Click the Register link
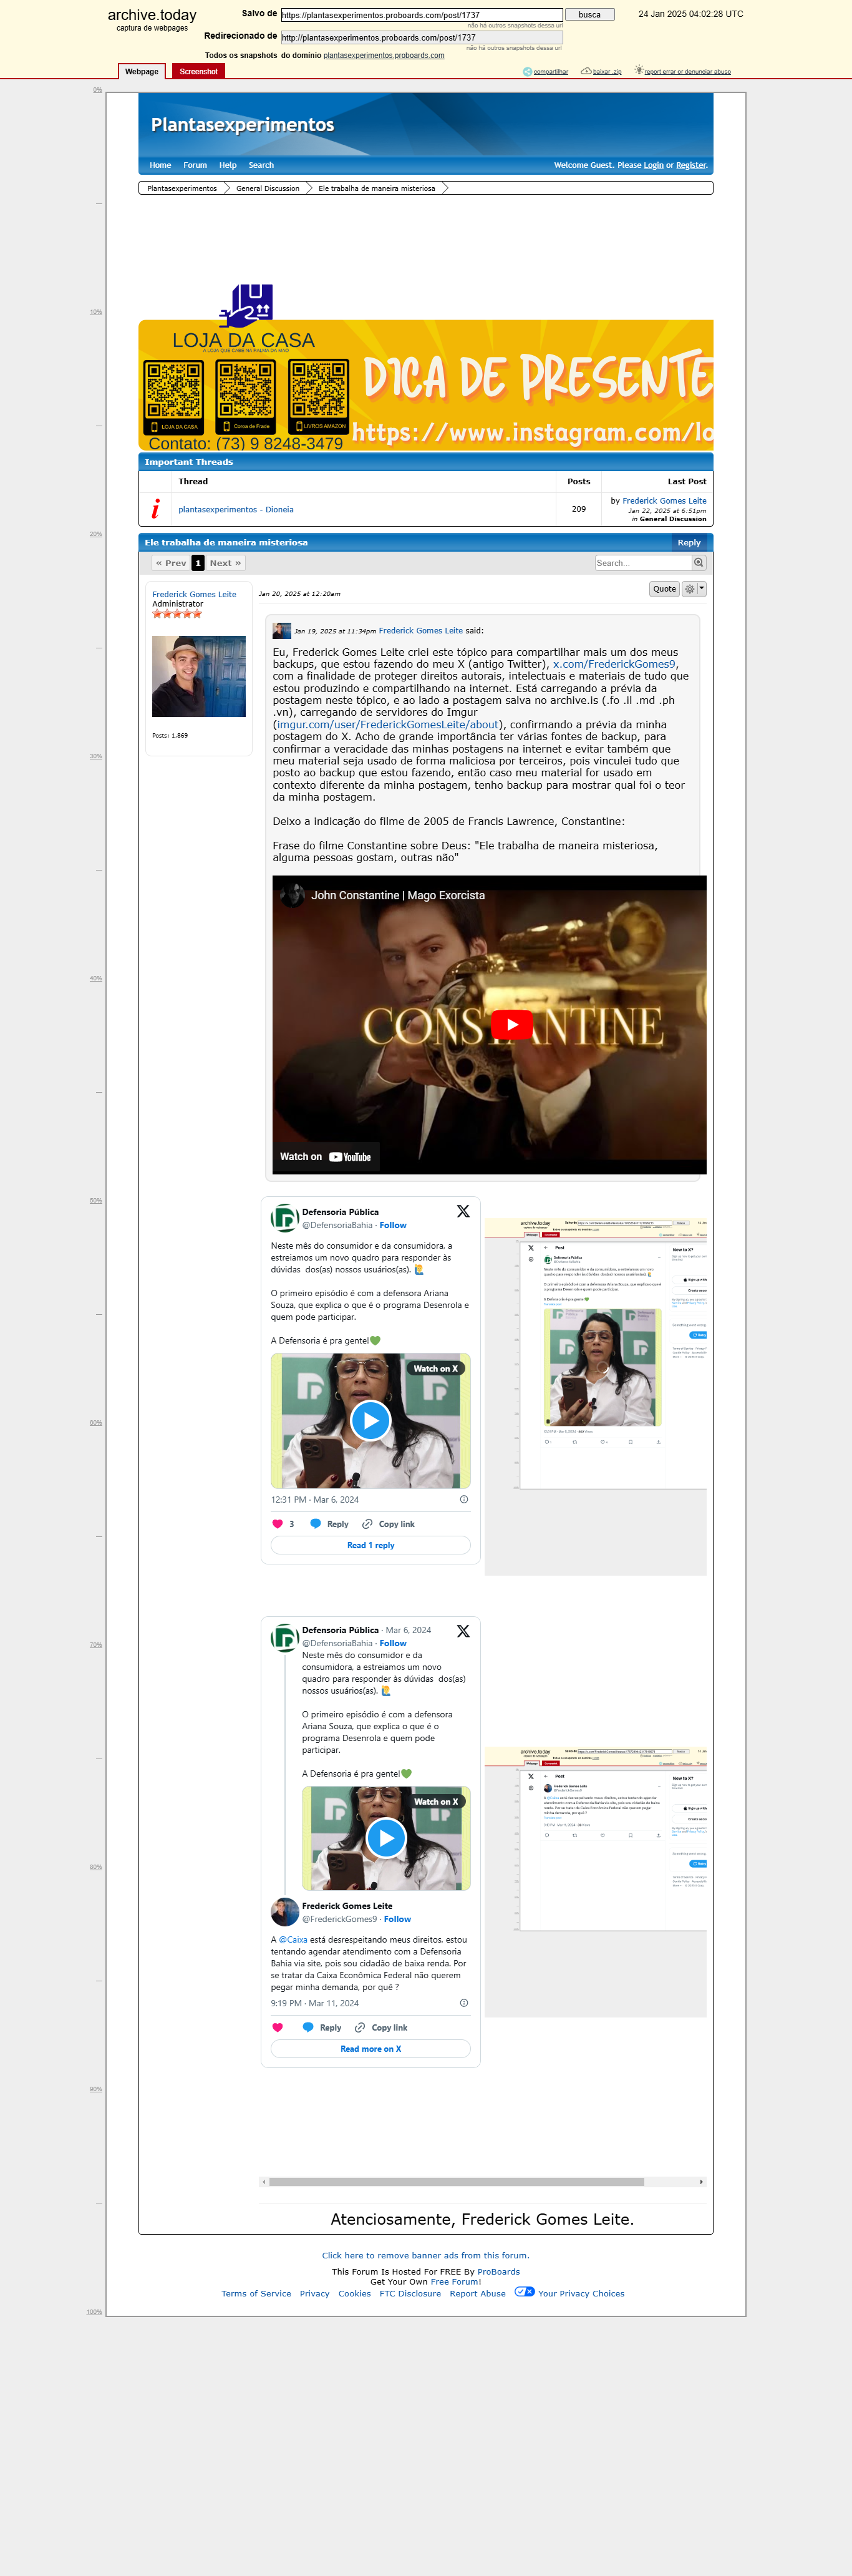The height and width of the screenshot is (2576, 852). [691, 165]
